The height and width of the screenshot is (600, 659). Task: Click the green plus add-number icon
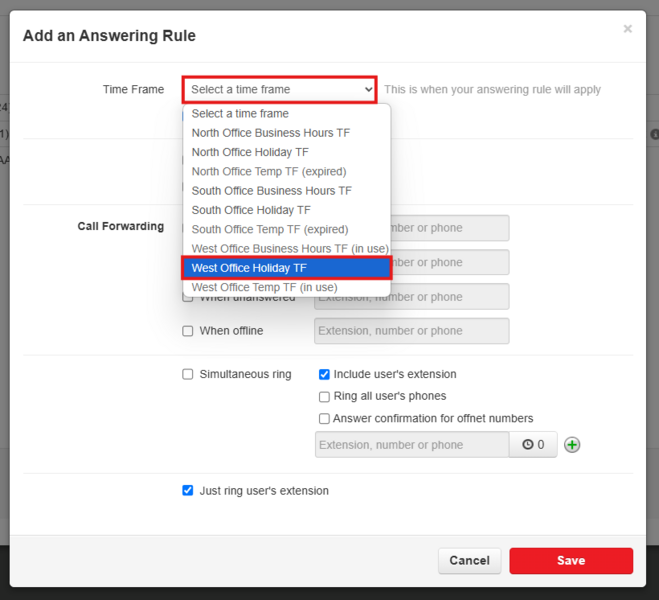tap(572, 445)
